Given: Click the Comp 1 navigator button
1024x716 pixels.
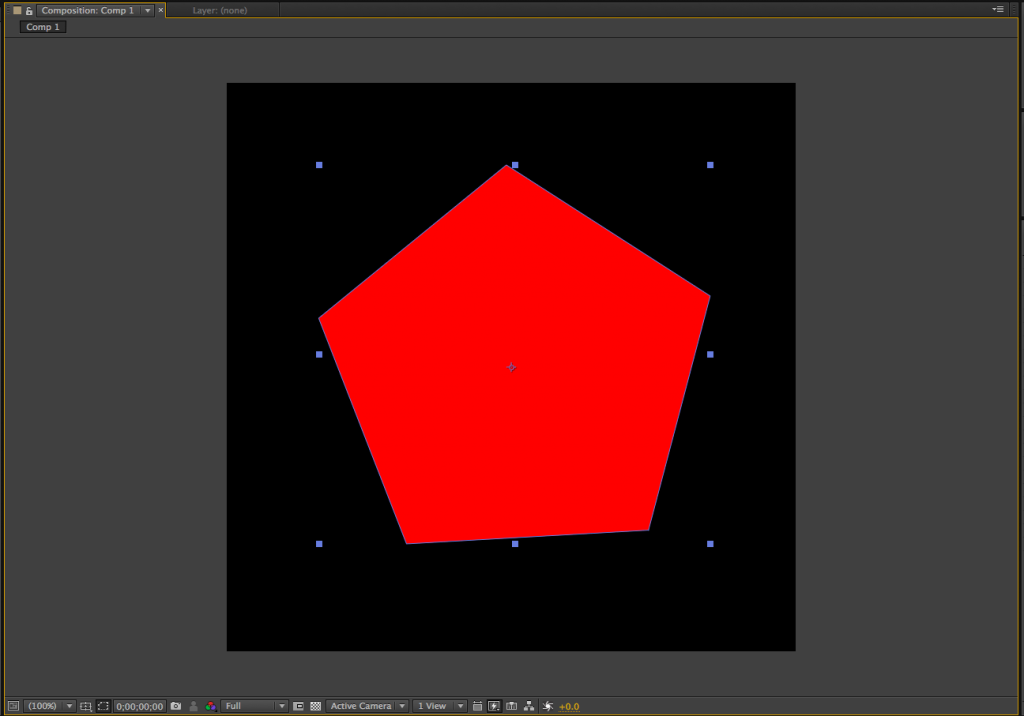Looking at the screenshot, I should point(43,27).
